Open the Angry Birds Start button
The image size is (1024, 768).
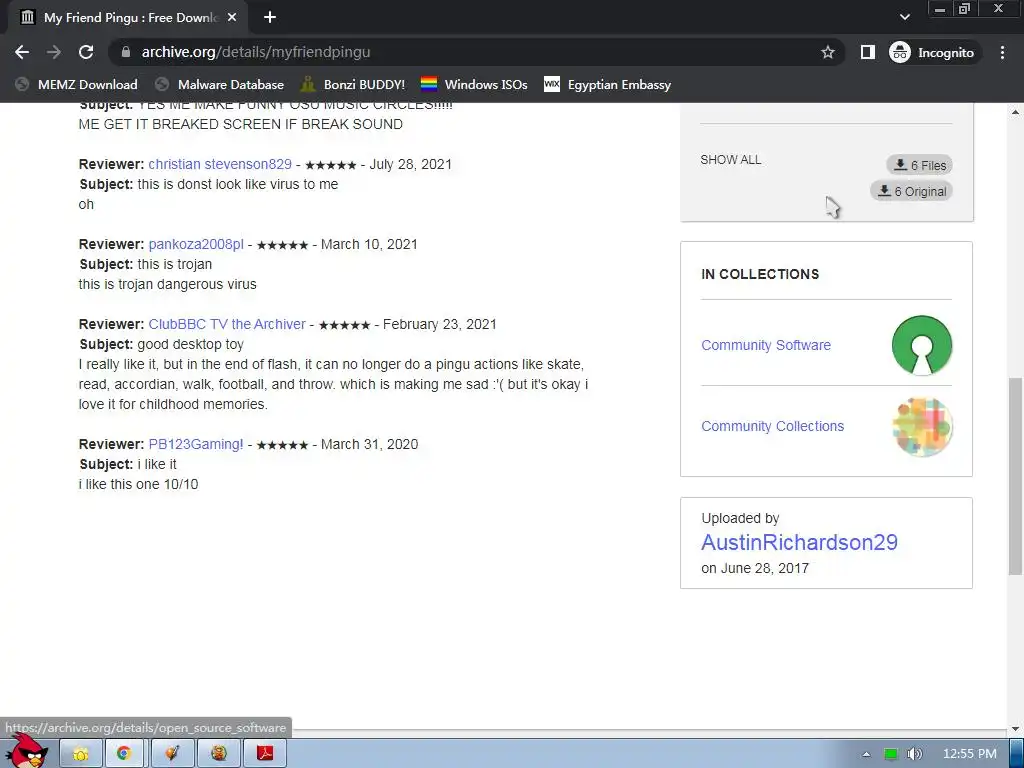coord(27,751)
